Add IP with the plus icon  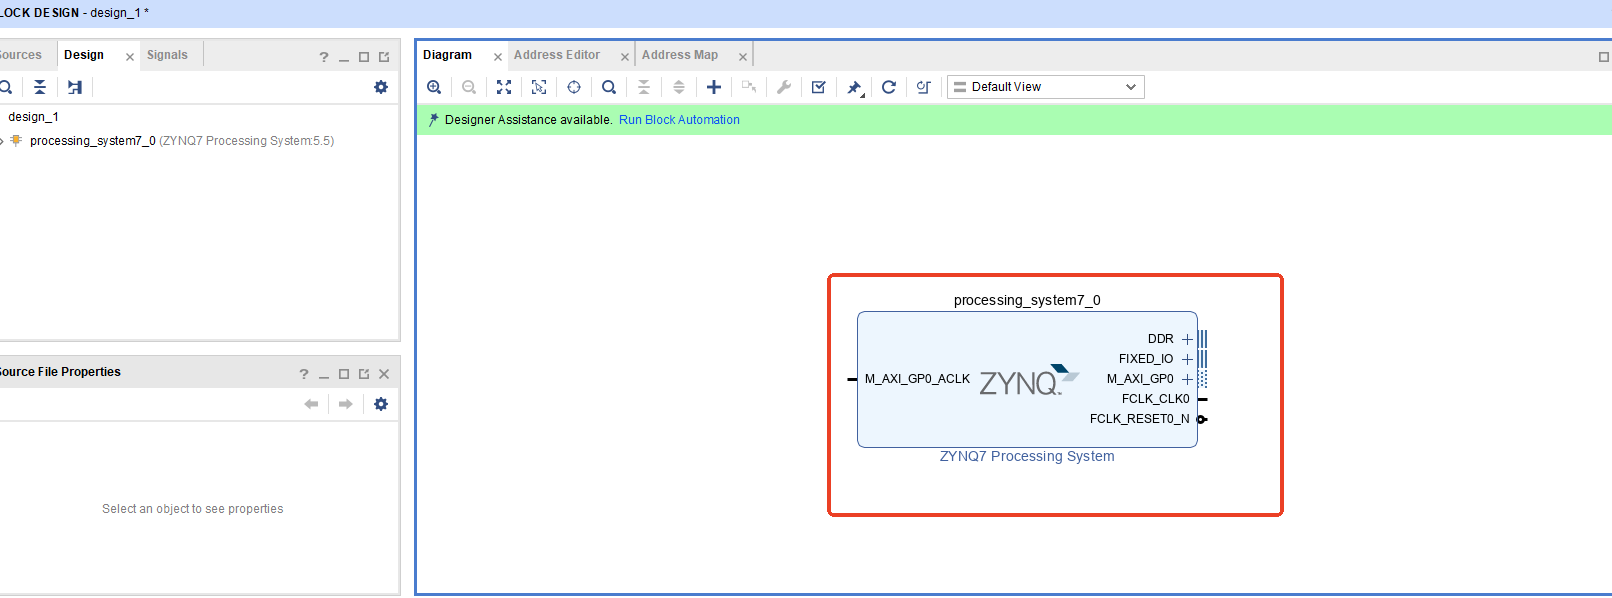tap(714, 87)
